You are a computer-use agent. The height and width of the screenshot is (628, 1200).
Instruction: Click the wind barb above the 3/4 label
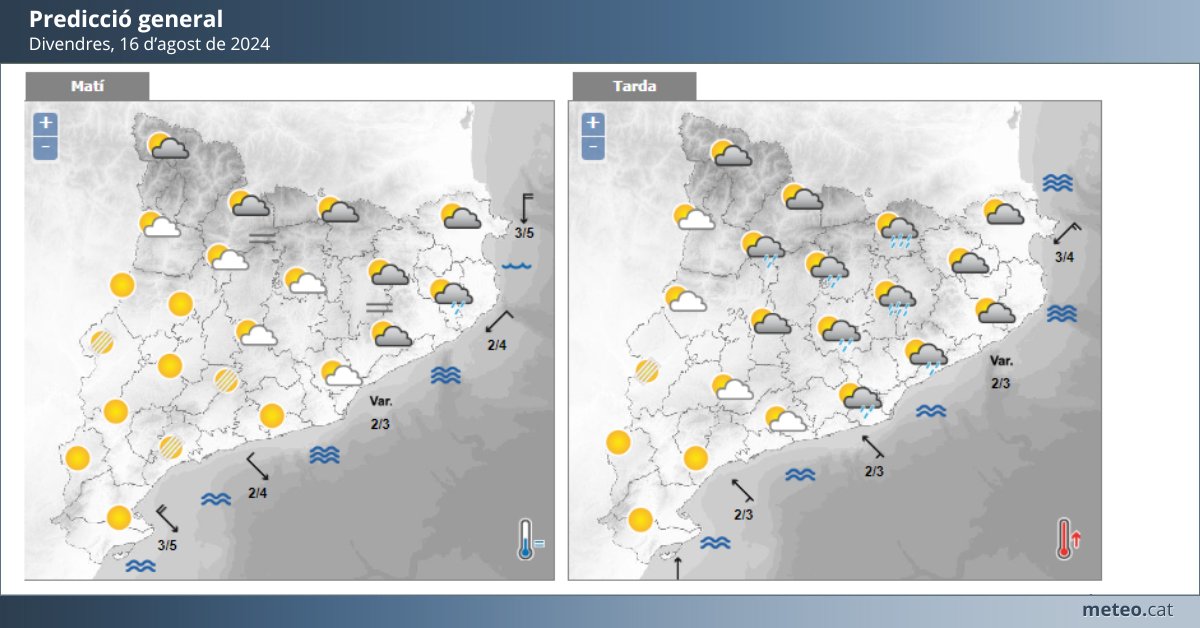point(1068,232)
